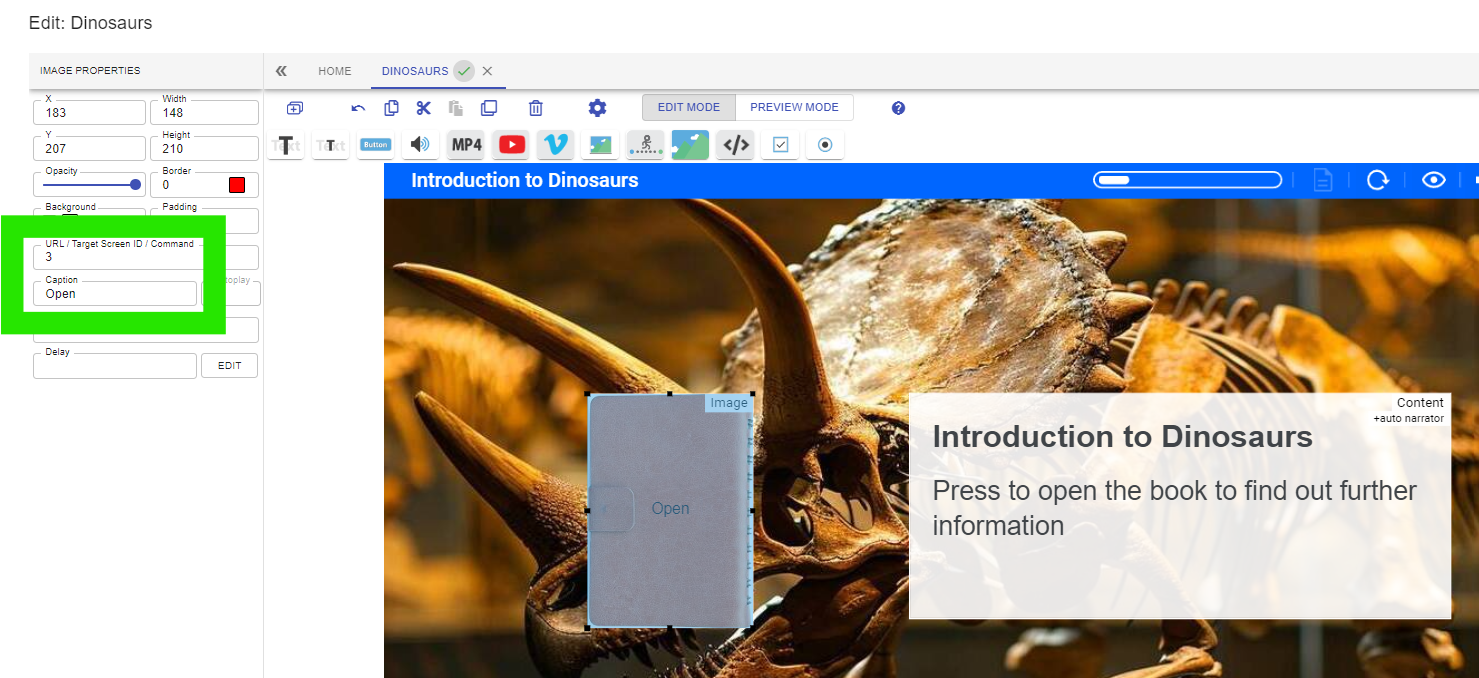The width and height of the screenshot is (1479, 678).
Task: Insert a small image element
Action: pyautogui.click(x=600, y=145)
